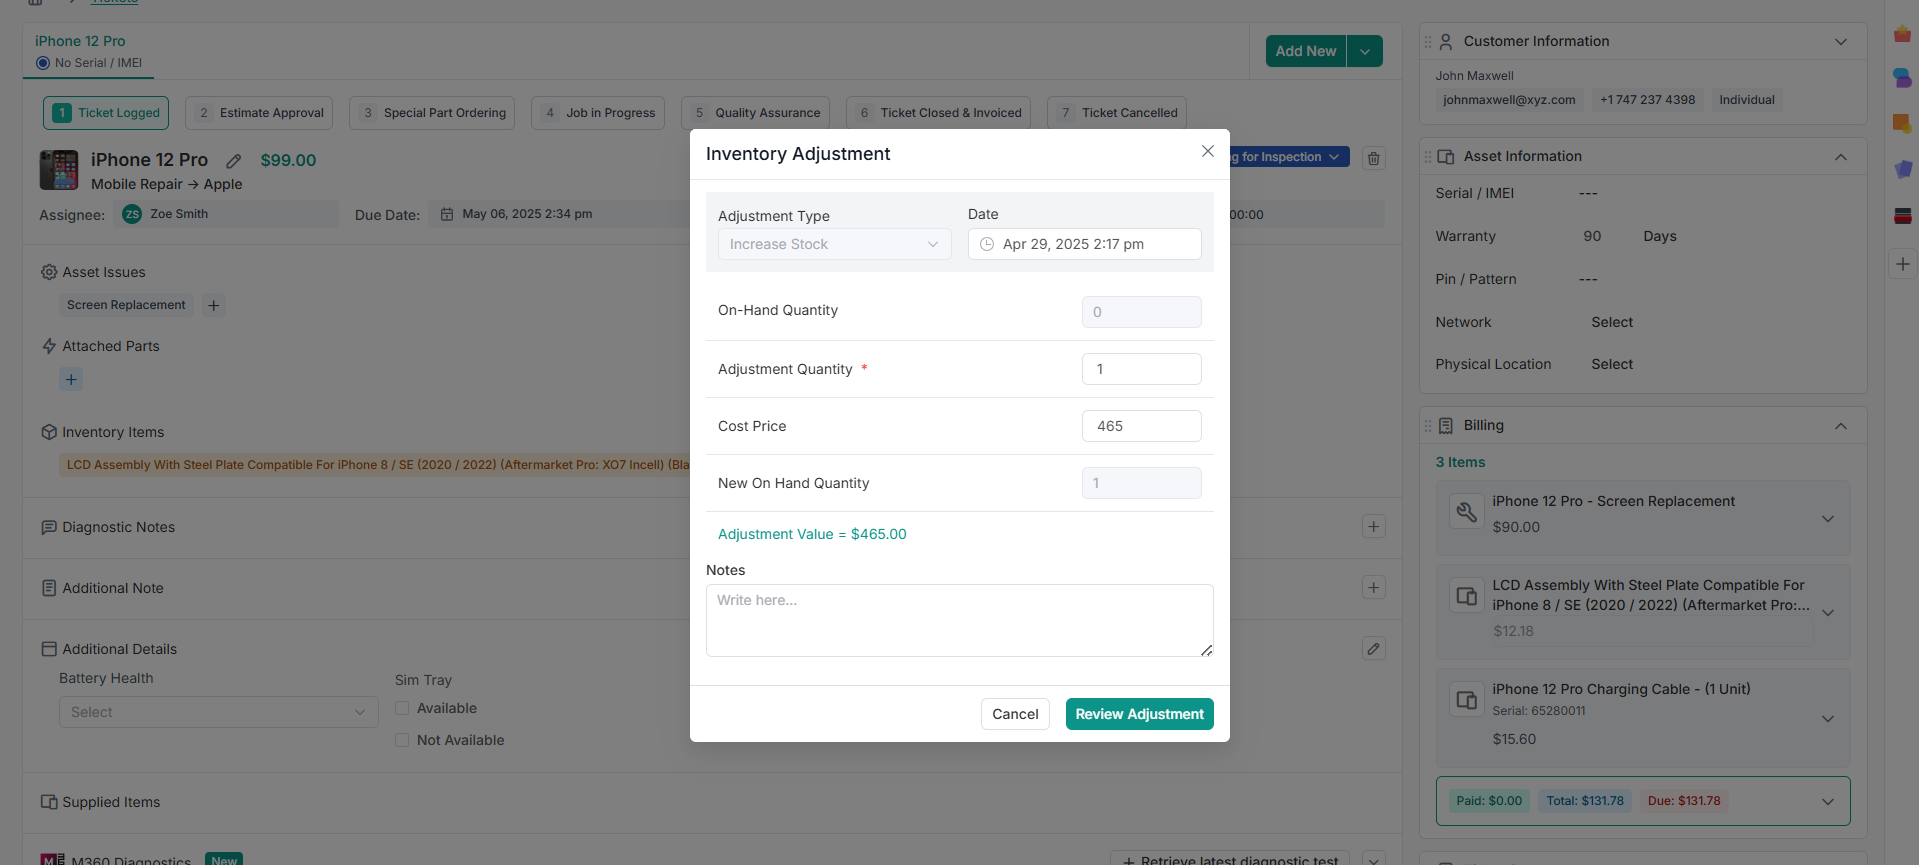
Task: Collapse the Billing panel
Action: coord(1841,426)
